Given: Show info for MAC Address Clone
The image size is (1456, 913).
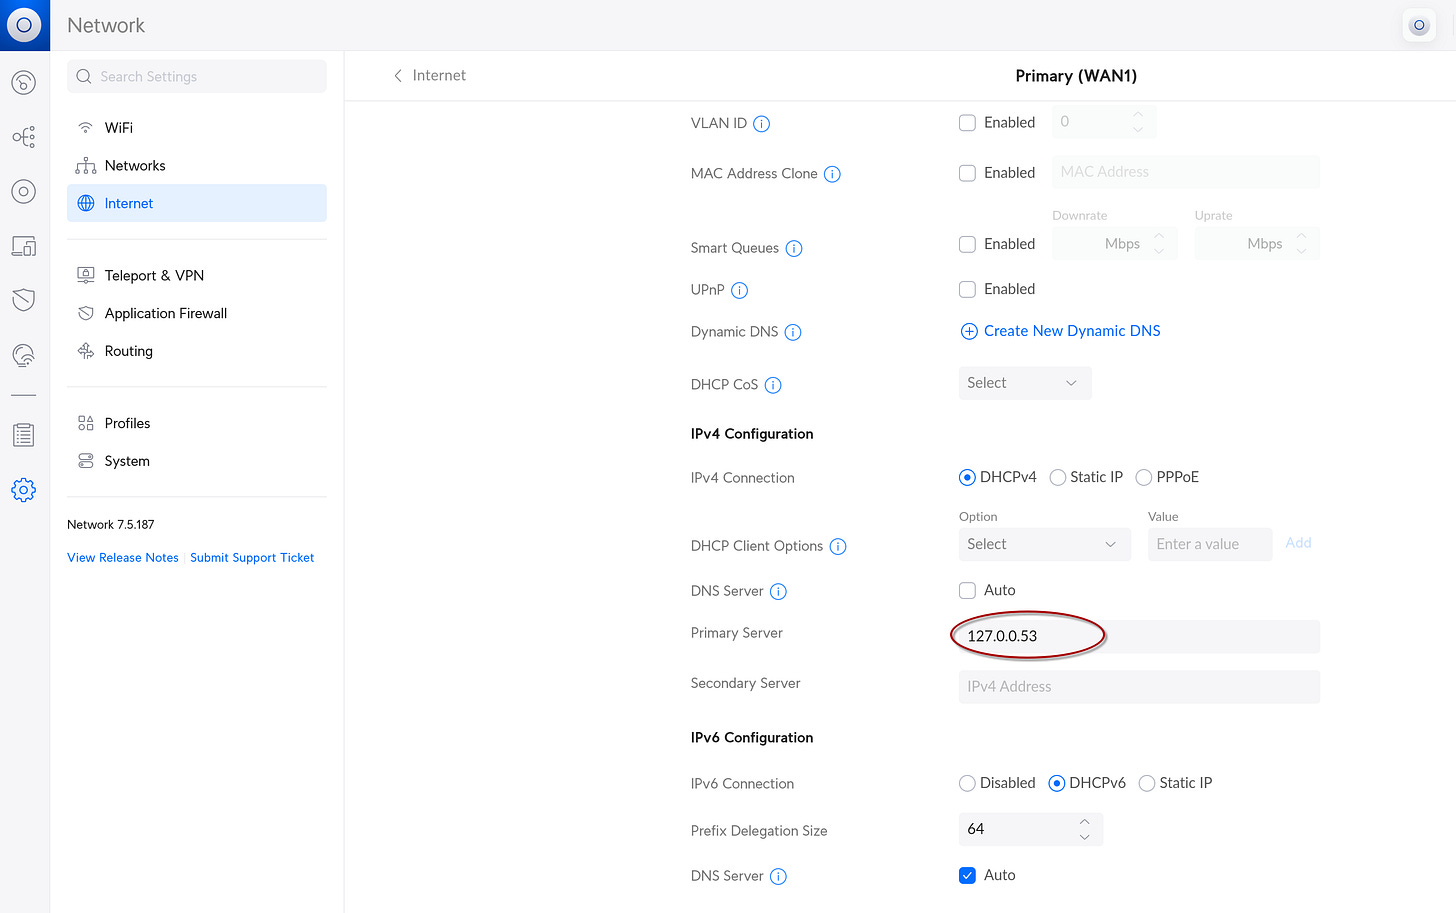Looking at the screenshot, I should [832, 174].
